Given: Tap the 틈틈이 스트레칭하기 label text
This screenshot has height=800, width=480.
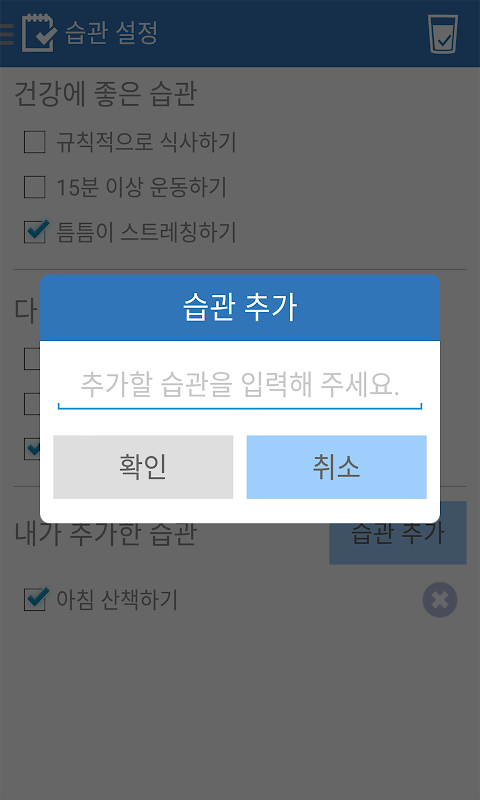Looking at the screenshot, I should pos(146,232).
